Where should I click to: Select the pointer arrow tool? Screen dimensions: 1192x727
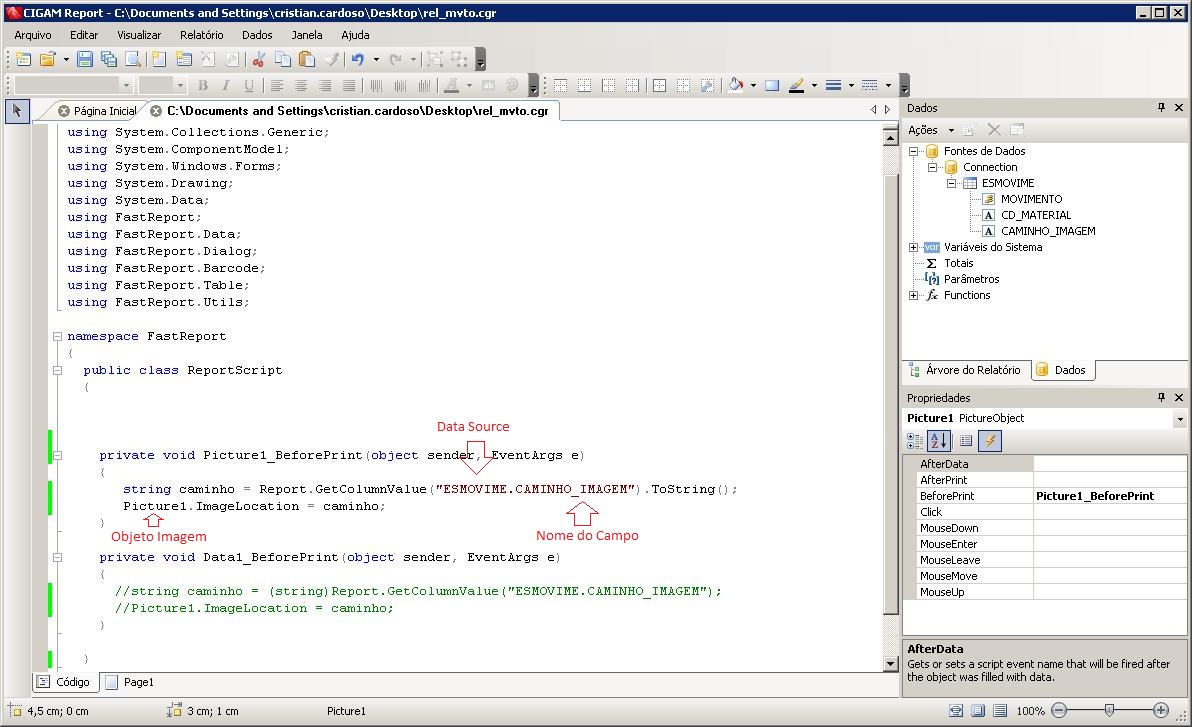pos(16,111)
